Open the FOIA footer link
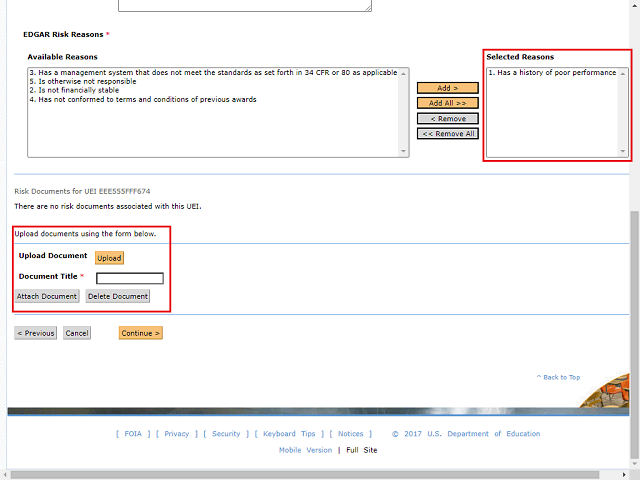Viewport: 640px width, 480px height. [133, 433]
